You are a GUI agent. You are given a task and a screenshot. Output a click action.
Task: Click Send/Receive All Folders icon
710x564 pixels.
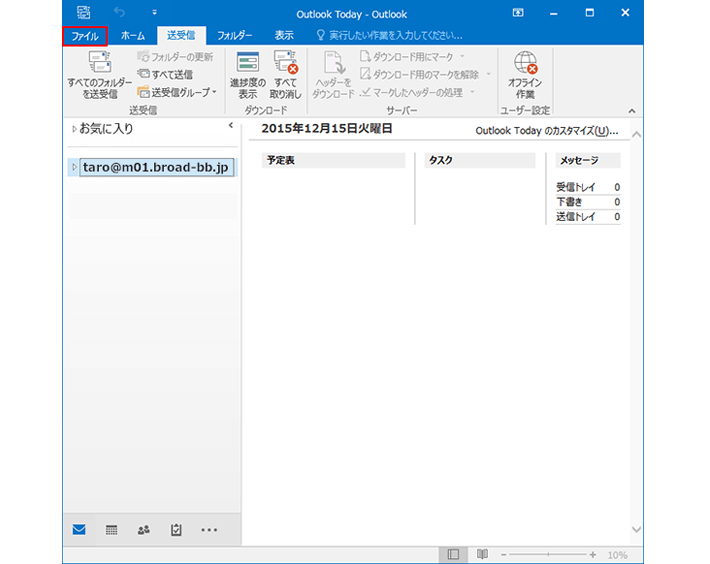(x=99, y=64)
